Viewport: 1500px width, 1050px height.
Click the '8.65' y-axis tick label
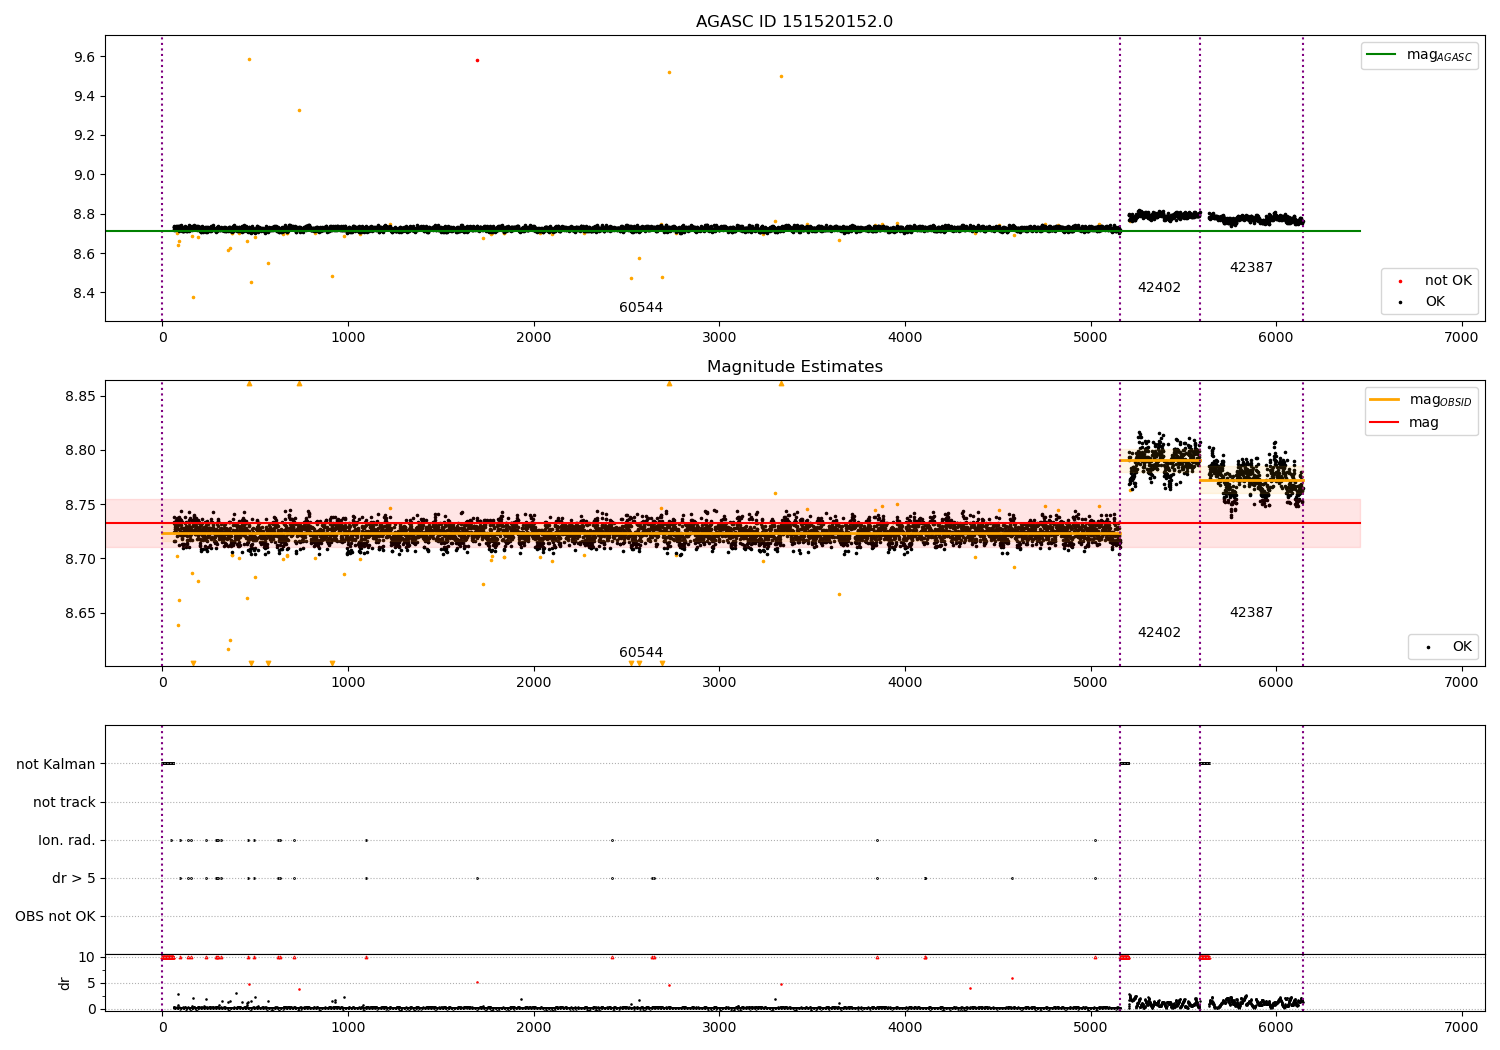tap(80, 613)
